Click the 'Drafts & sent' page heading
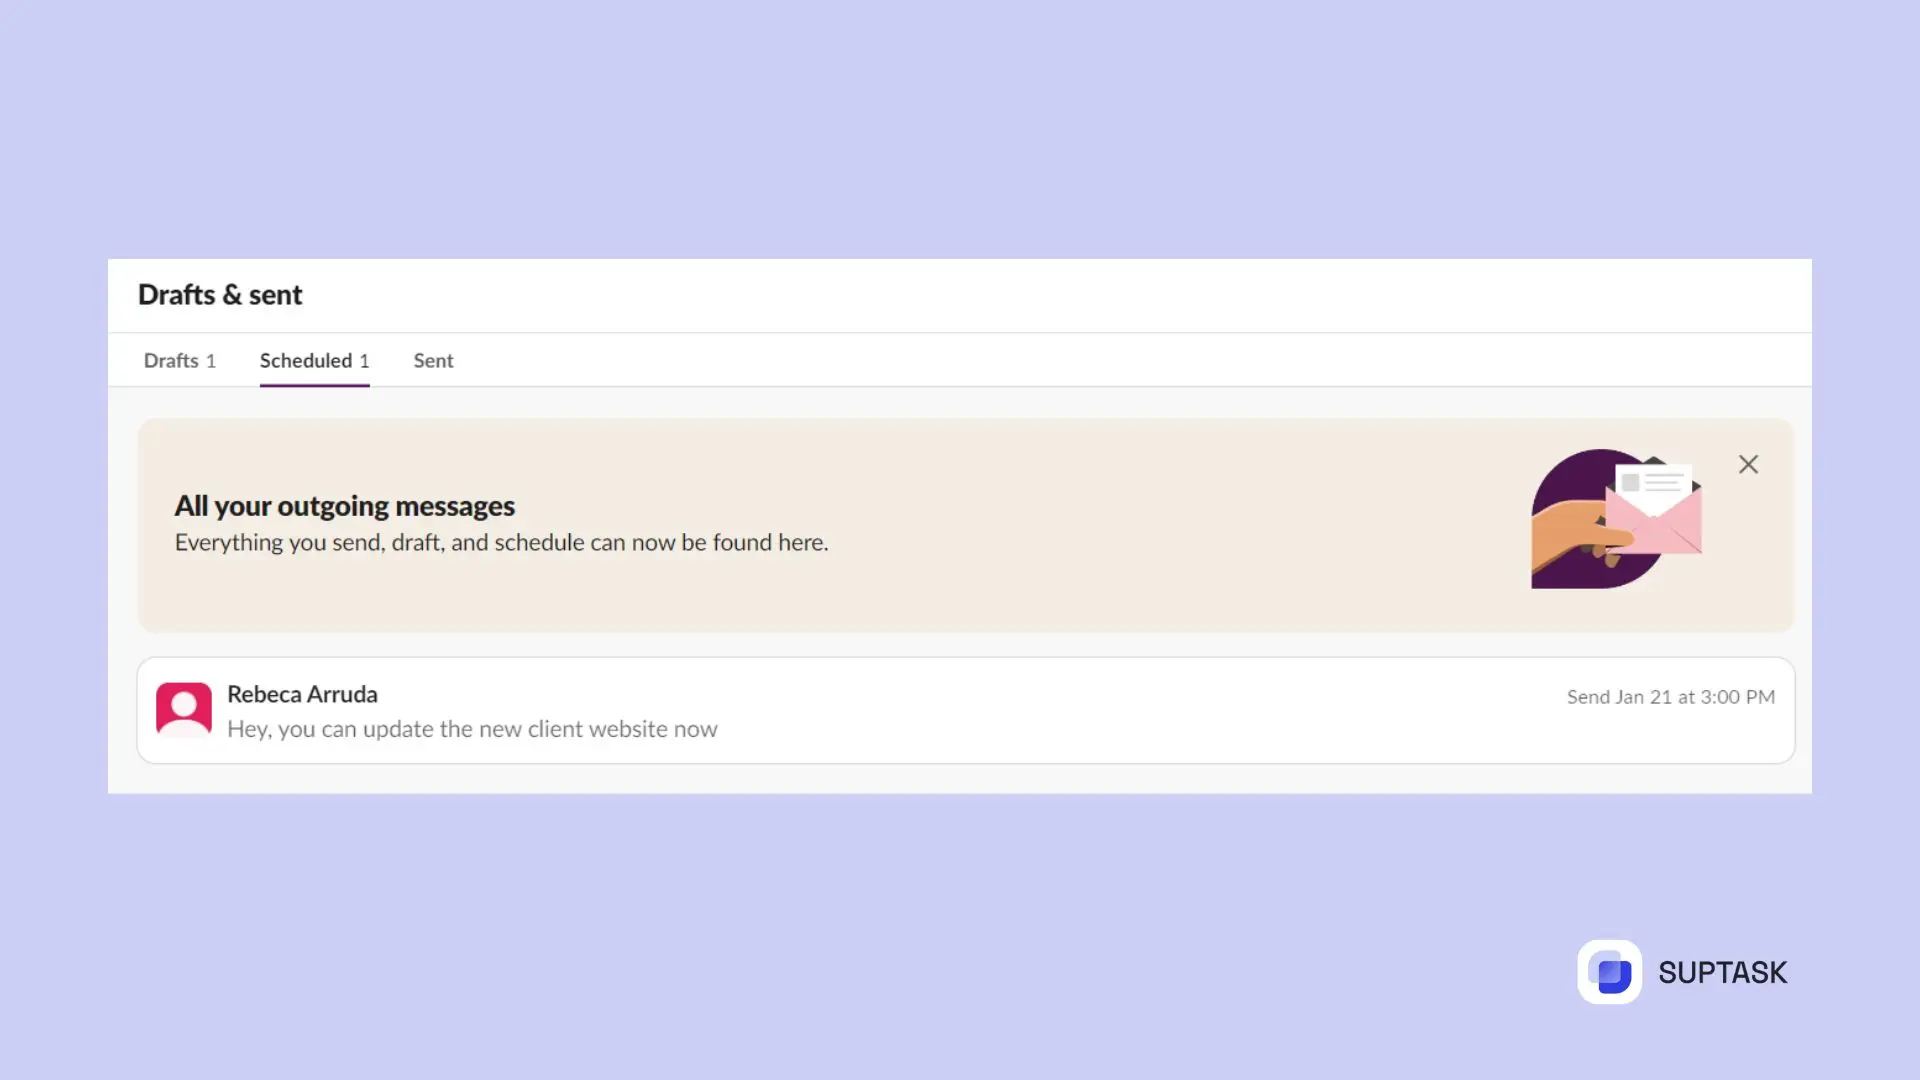 220,295
